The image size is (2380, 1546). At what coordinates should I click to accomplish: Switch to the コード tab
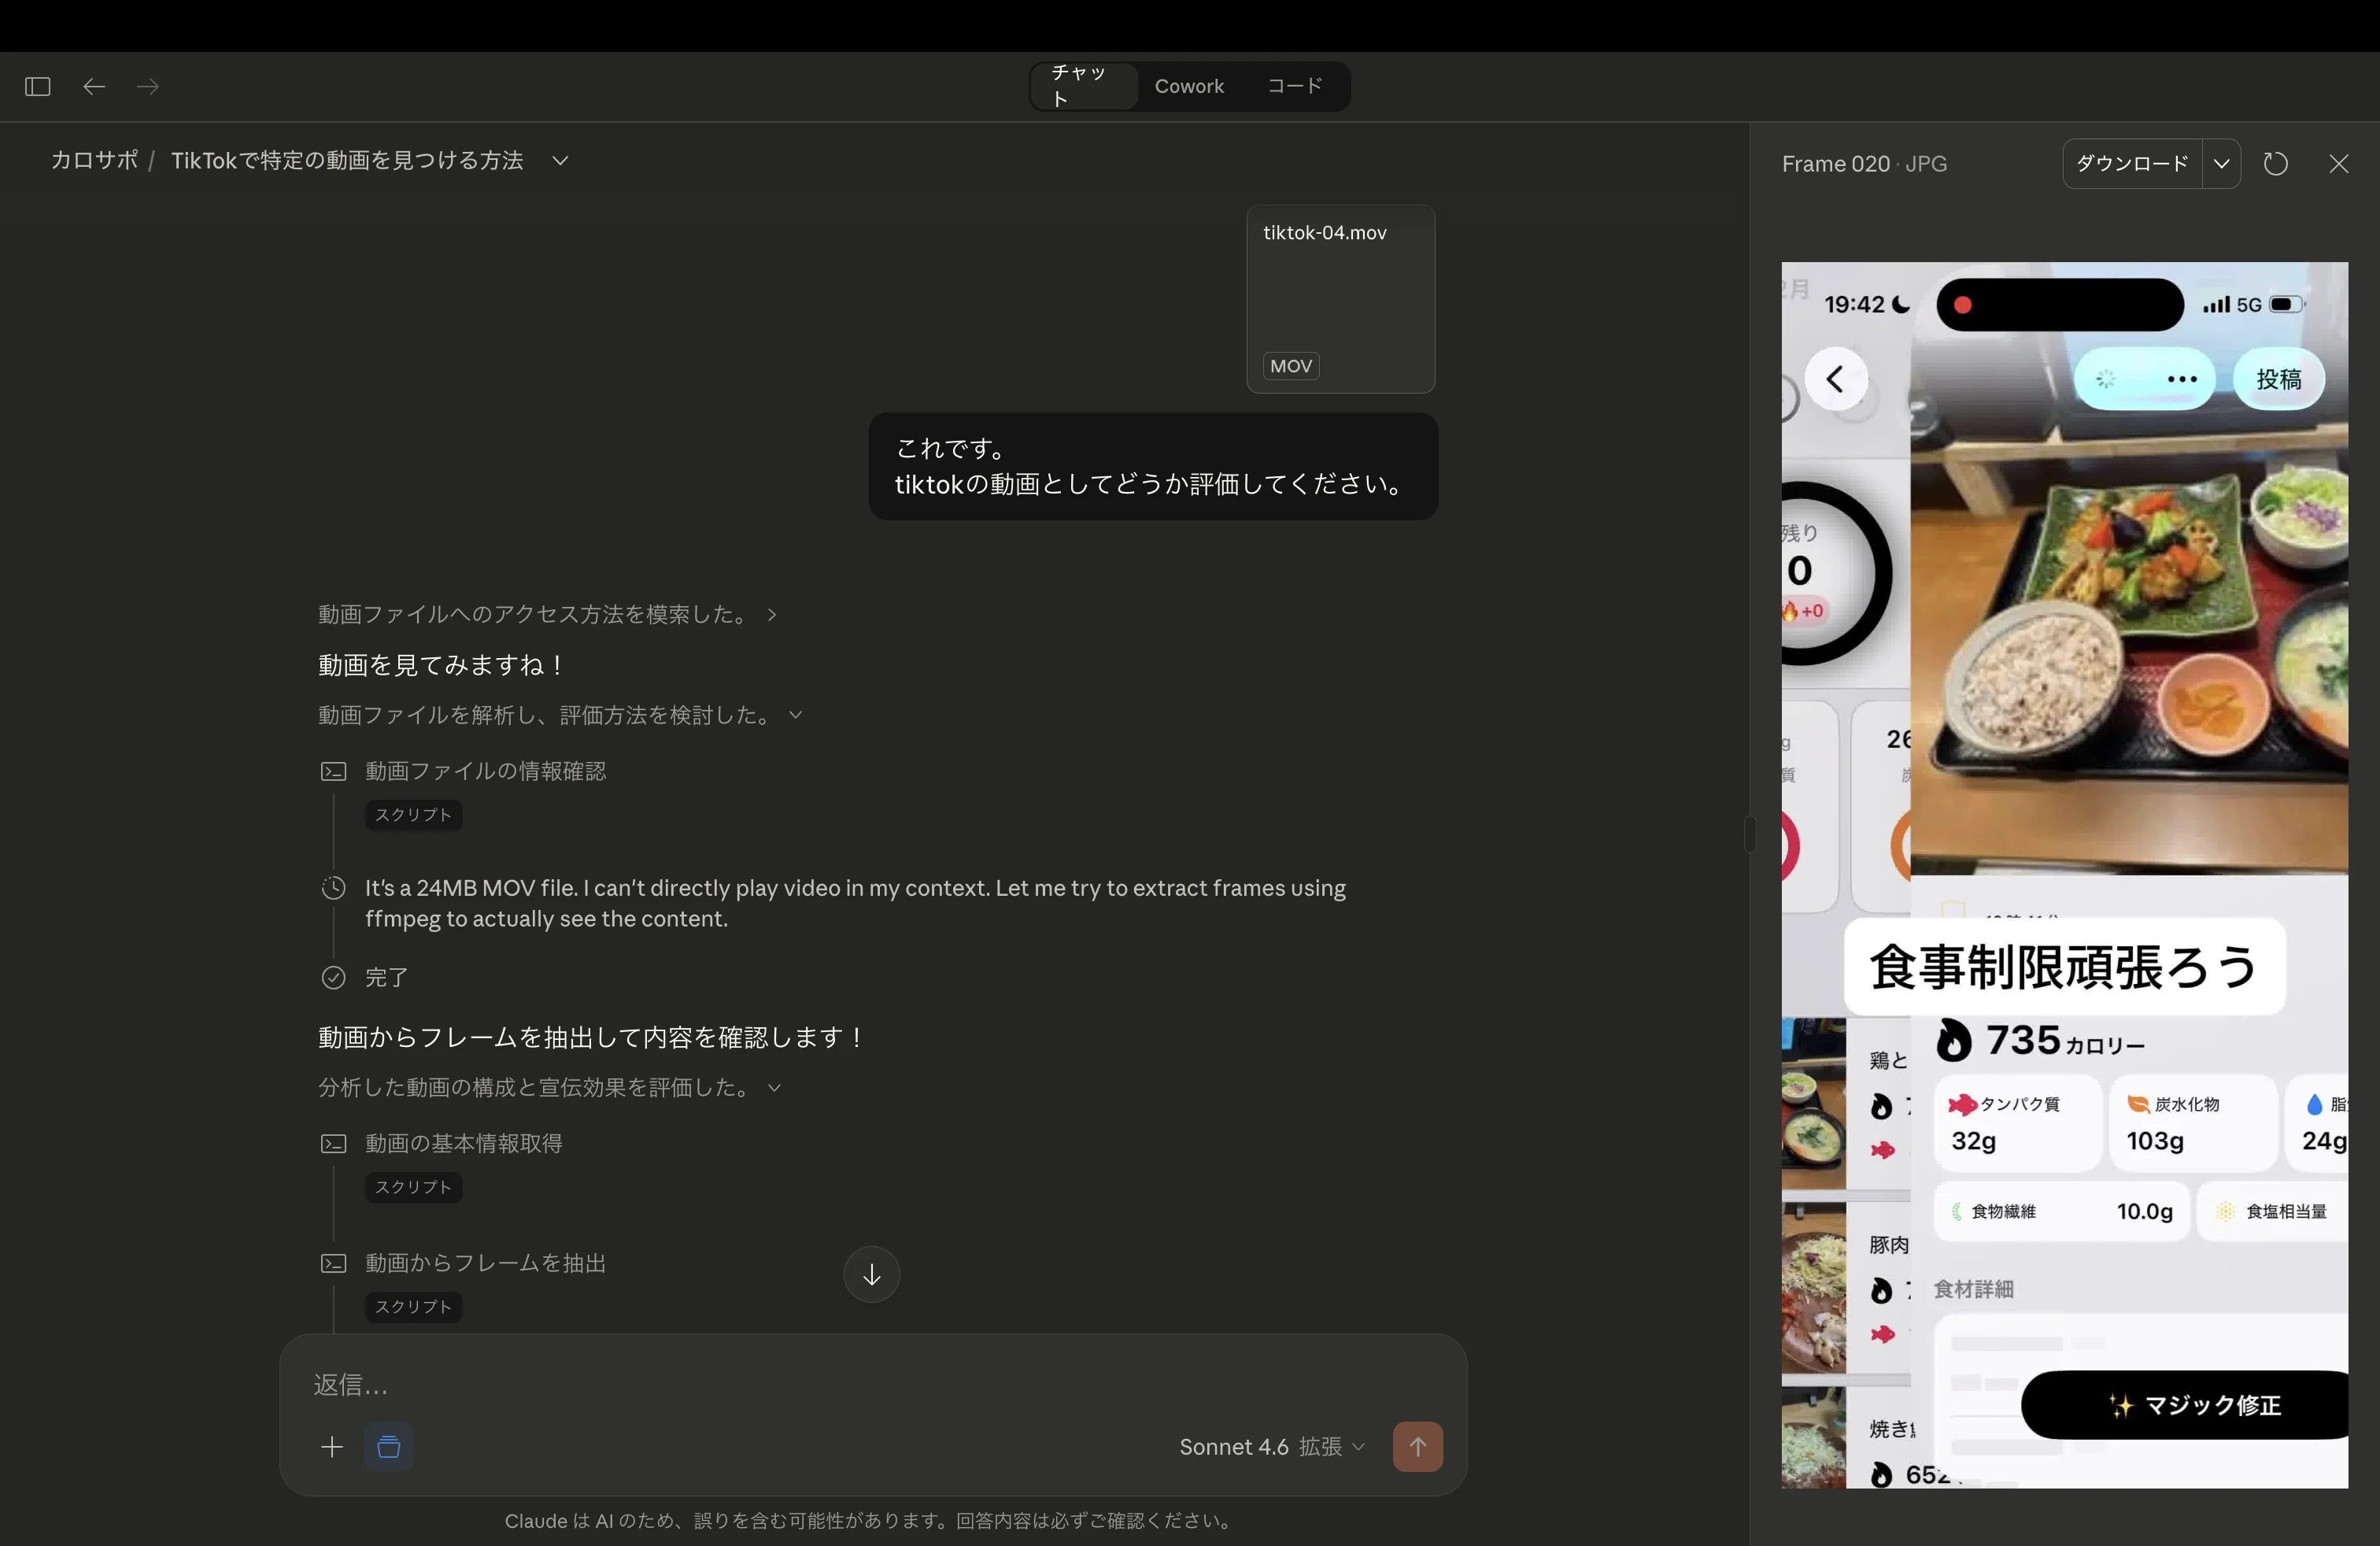(x=1293, y=86)
